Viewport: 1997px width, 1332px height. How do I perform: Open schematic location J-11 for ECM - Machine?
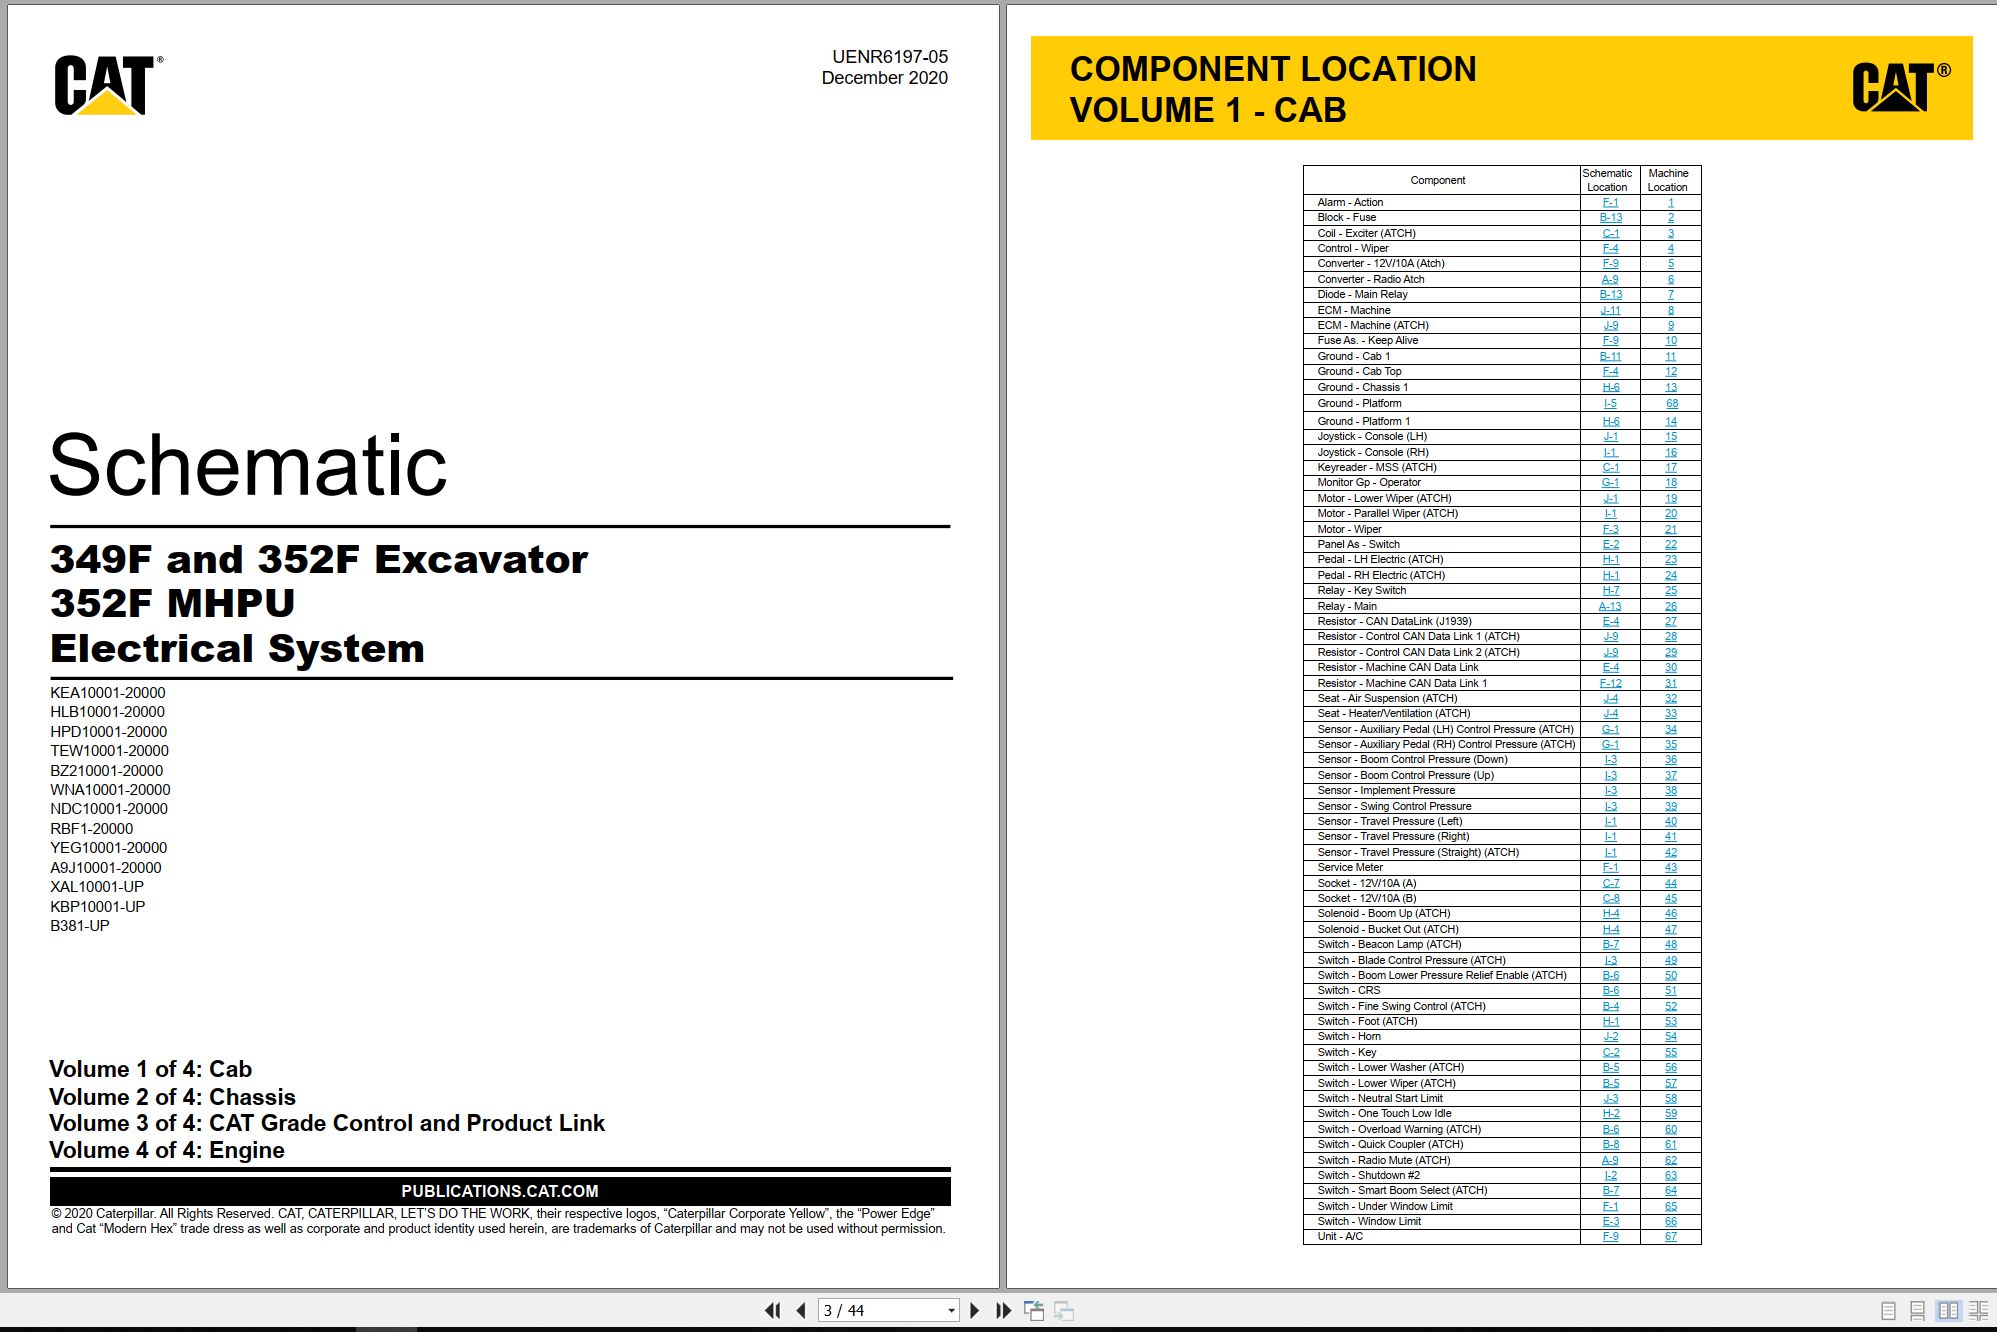click(x=1610, y=310)
